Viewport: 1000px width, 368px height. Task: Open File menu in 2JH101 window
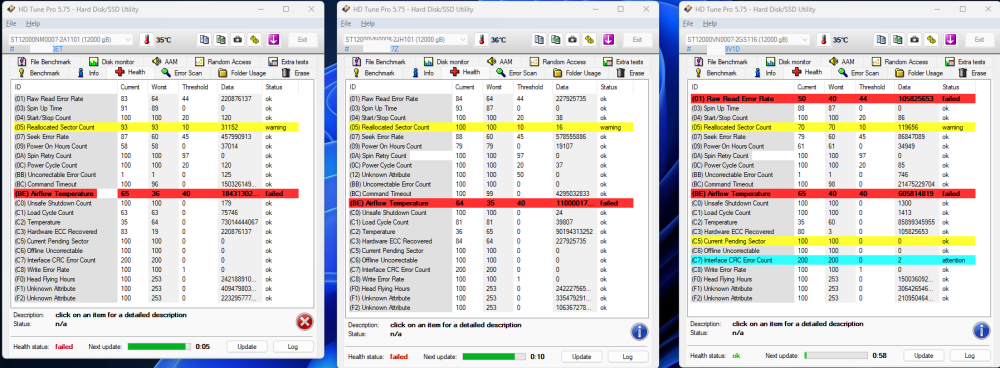coord(346,24)
